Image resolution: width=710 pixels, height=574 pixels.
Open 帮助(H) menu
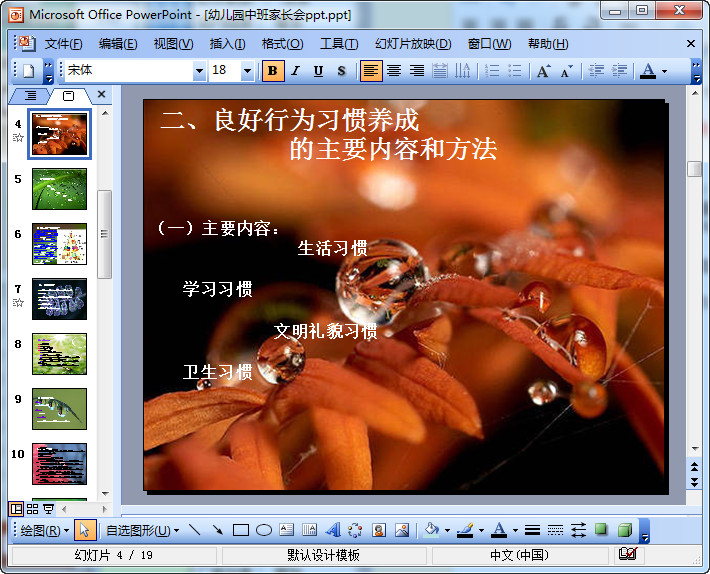click(548, 44)
